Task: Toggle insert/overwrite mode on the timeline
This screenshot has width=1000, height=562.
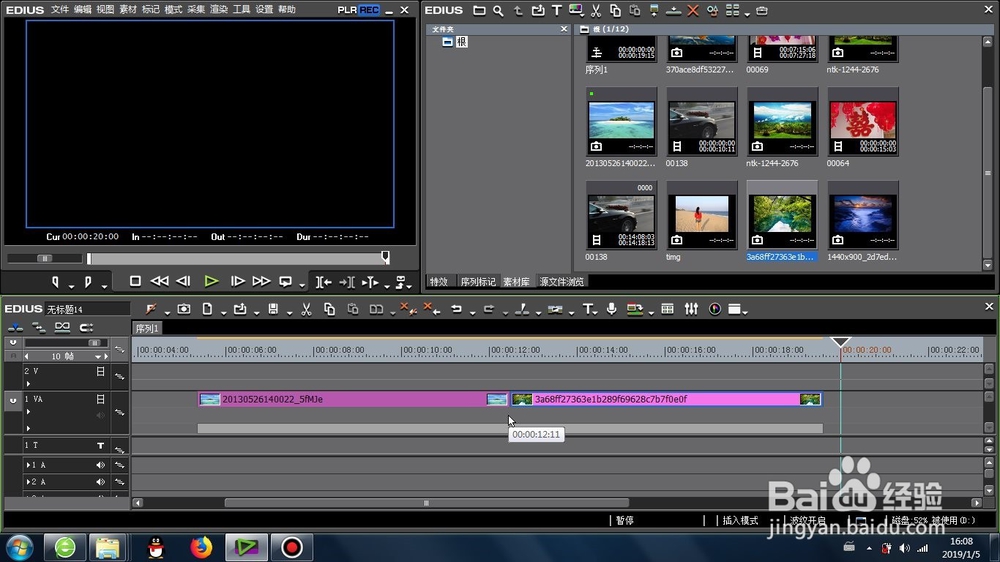Action: pyautogui.click(x=15, y=328)
